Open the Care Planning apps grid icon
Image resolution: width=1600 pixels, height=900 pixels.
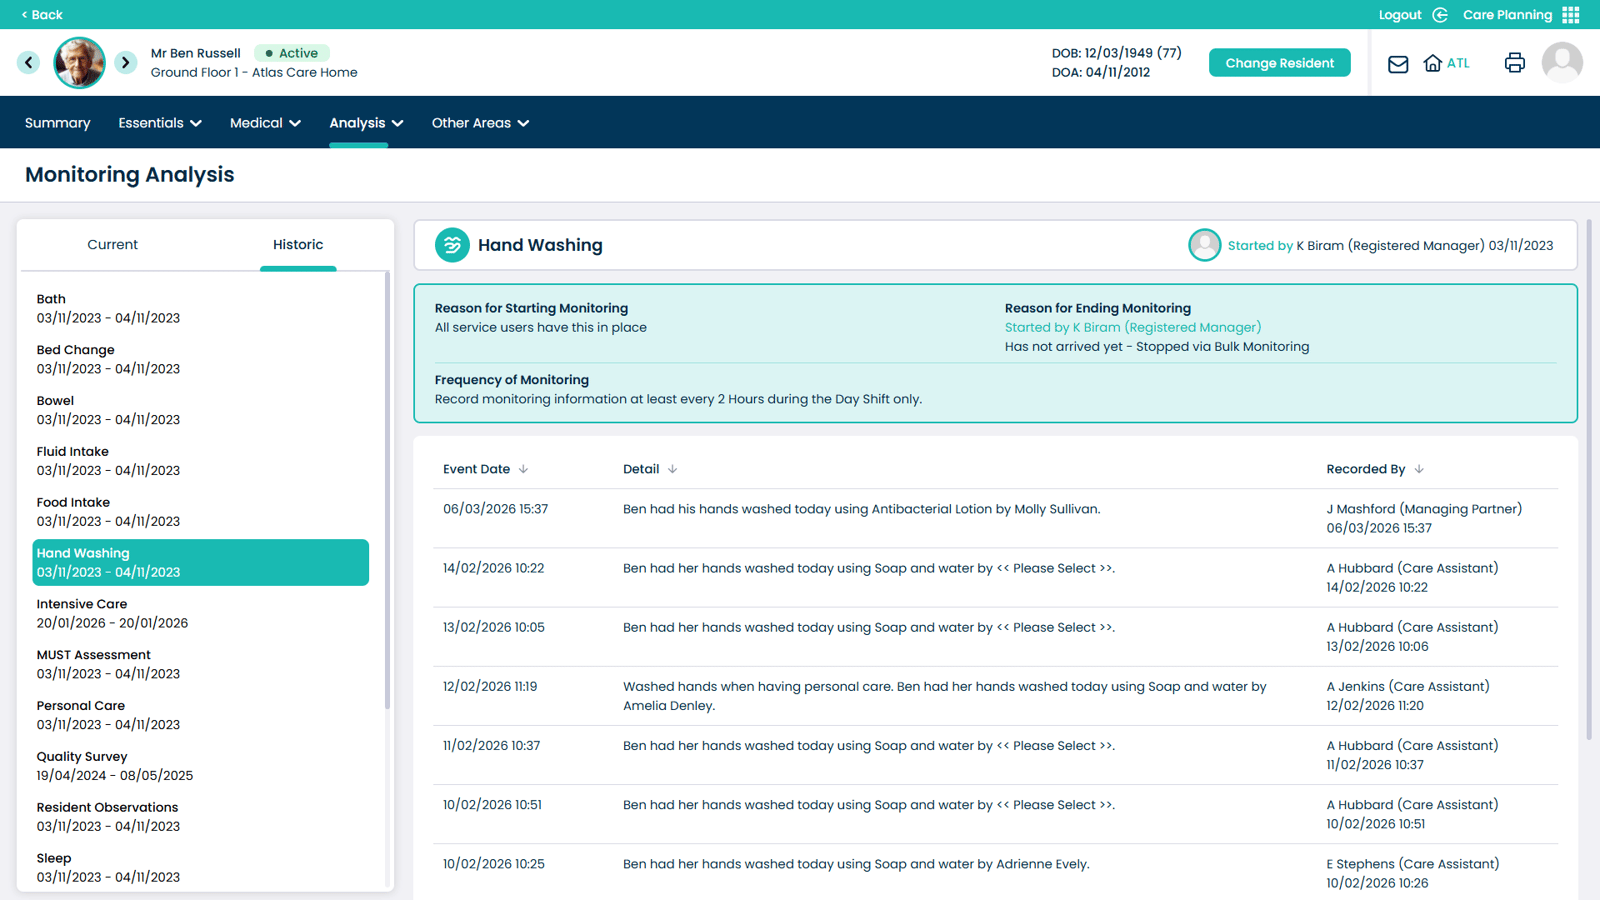pyautogui.click(x=1571, y=15)
